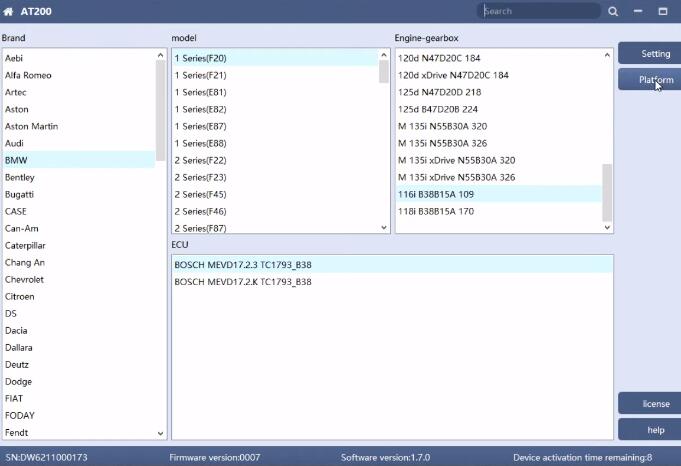
Task: Select brand FIAT
Action: coord(79,398)
